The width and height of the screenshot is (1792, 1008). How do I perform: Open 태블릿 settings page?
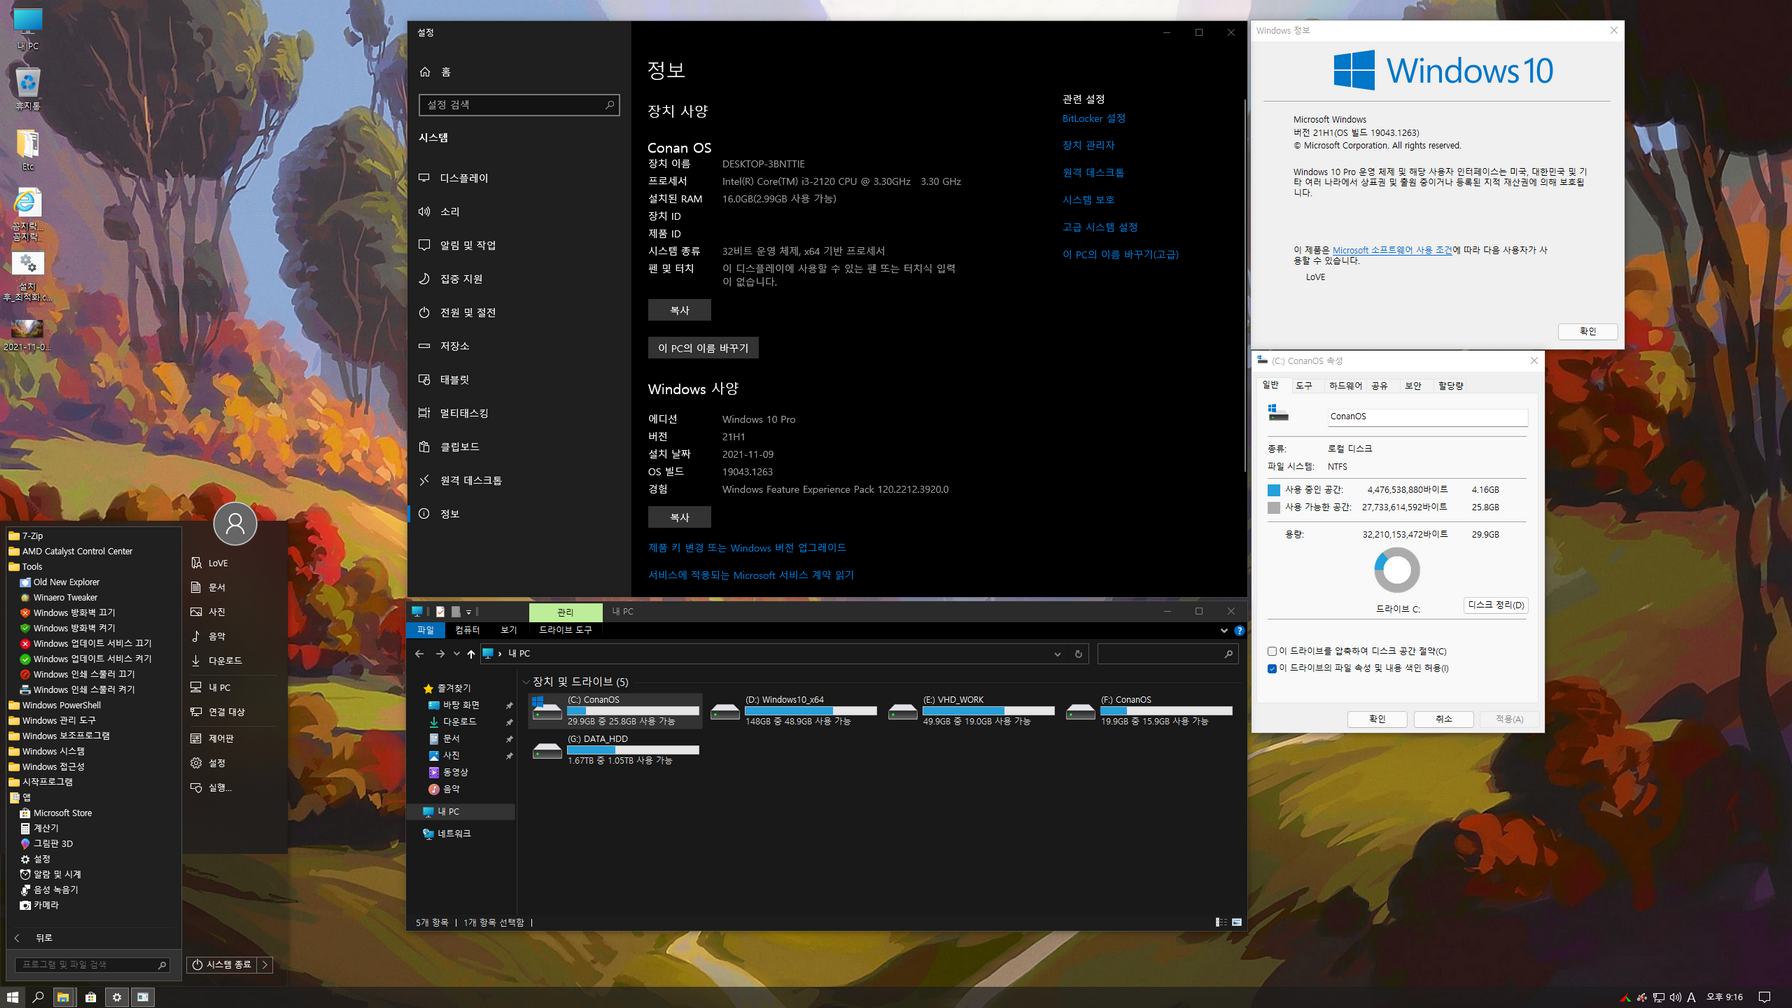454,380
